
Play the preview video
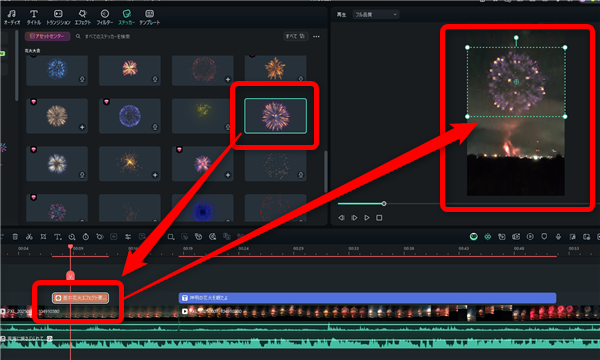click(367, 218)
